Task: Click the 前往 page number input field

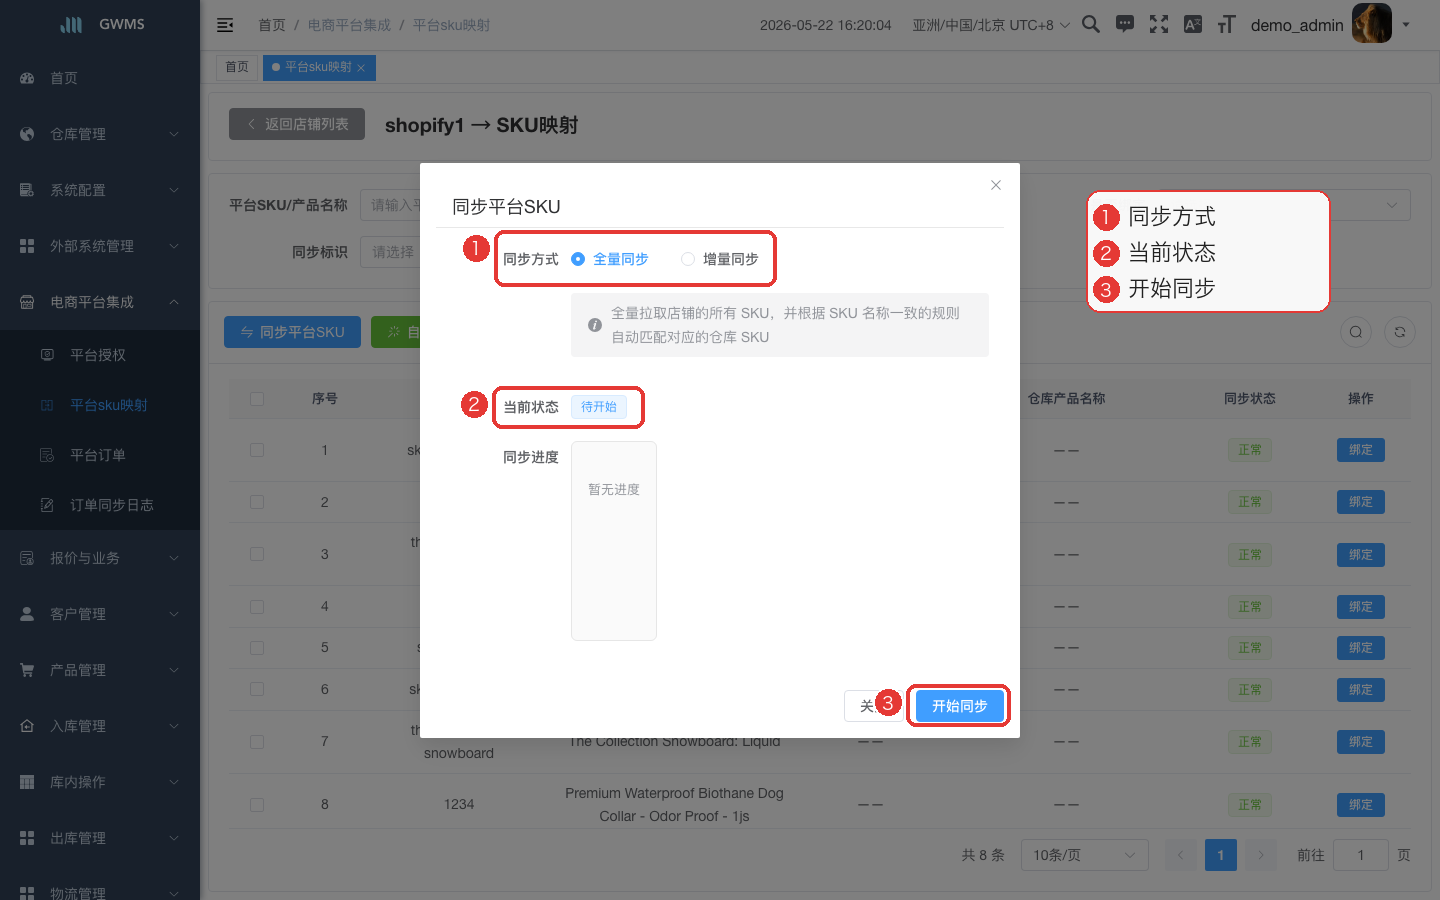Action: pyautogui.click(x=1361, y=855)
